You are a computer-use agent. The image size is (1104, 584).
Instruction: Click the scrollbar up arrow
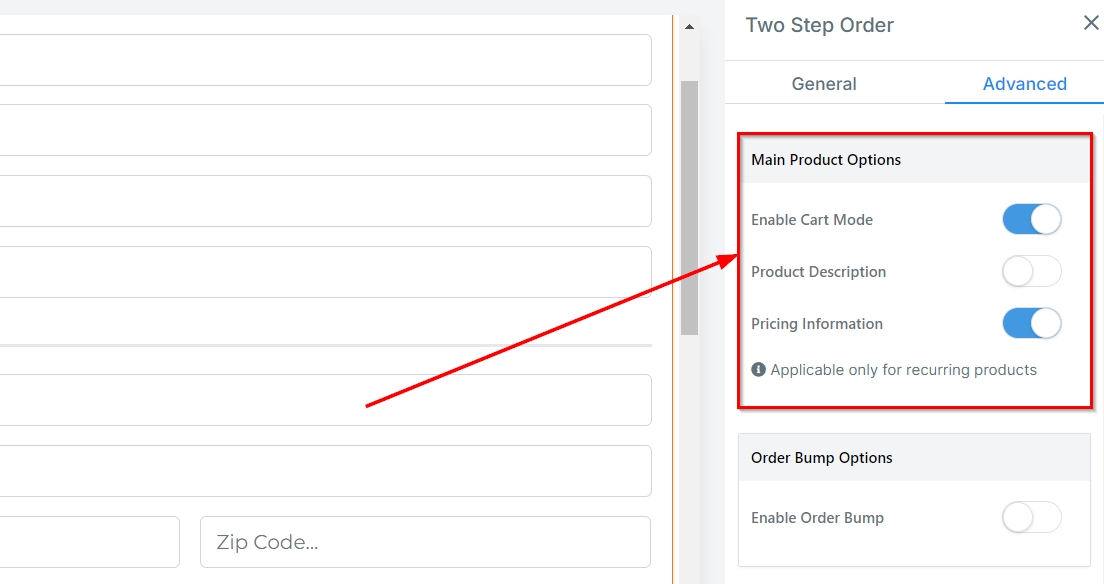(x=689, y=27)
